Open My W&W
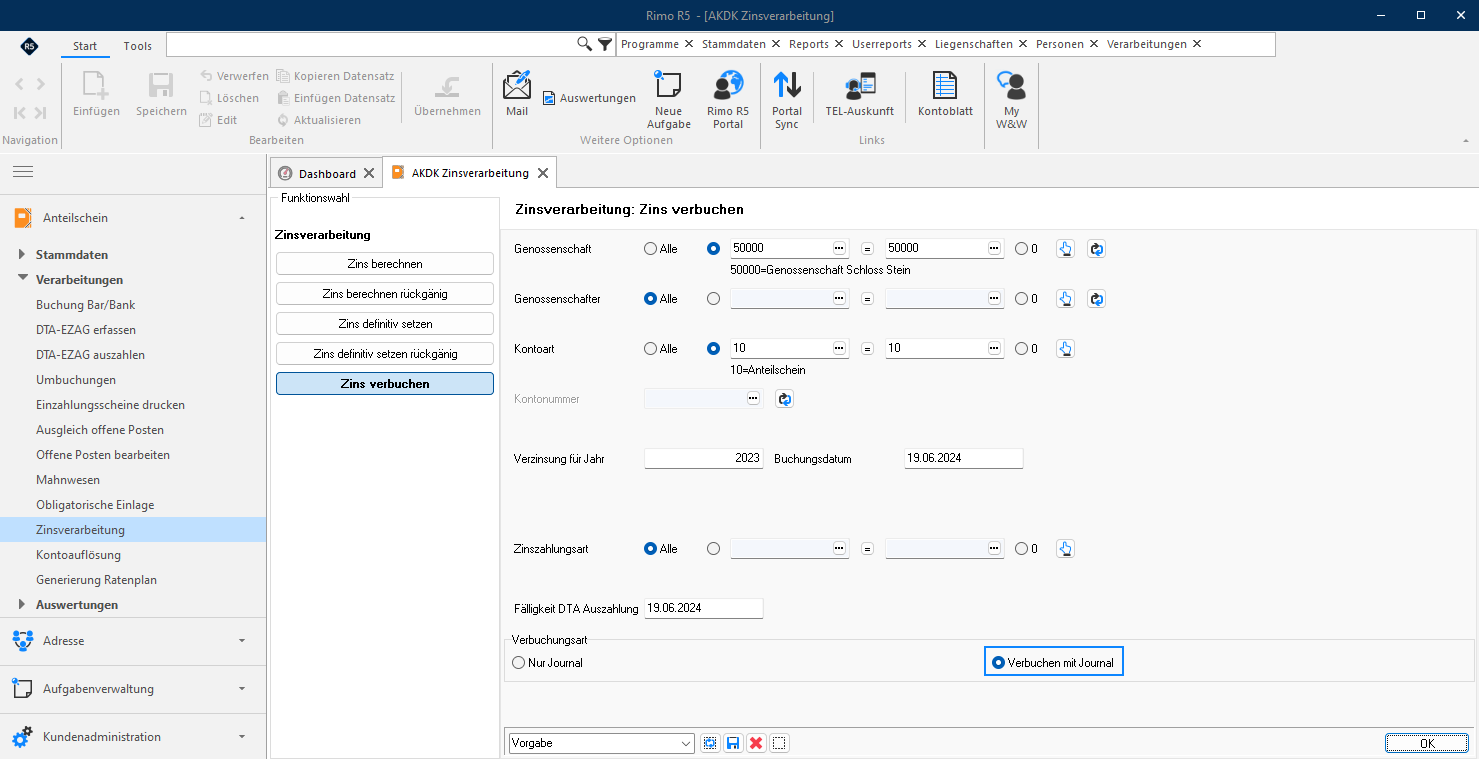The width and height of the screenshot is (1479, 759). [x=1012, y=99]
